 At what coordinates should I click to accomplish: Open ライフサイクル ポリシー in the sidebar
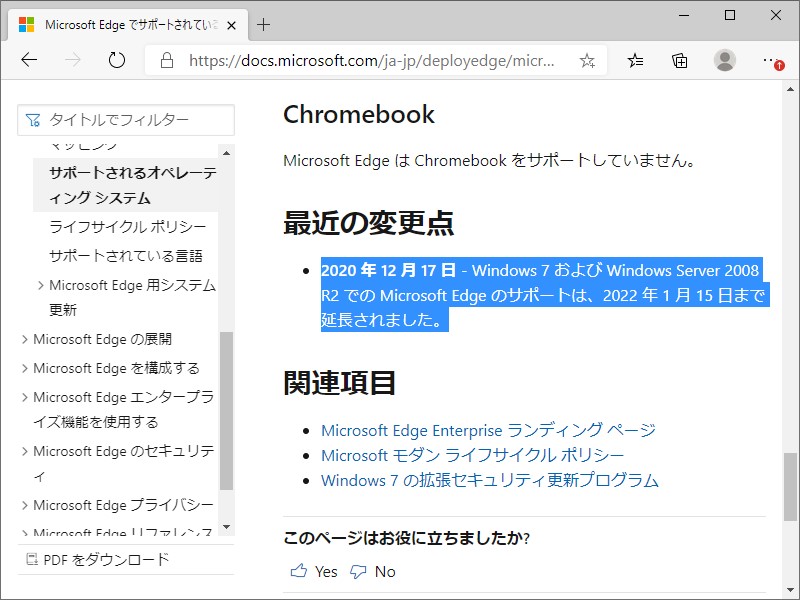tap(128, 226)
